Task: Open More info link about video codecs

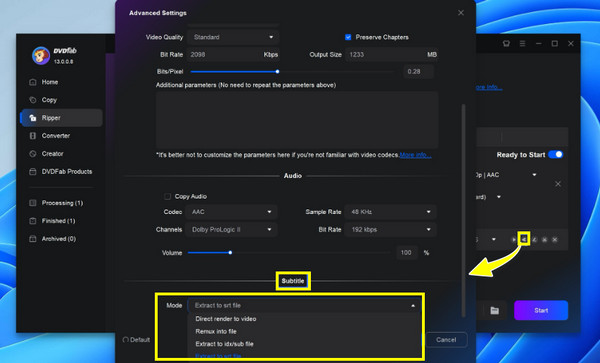Action: 416,155
